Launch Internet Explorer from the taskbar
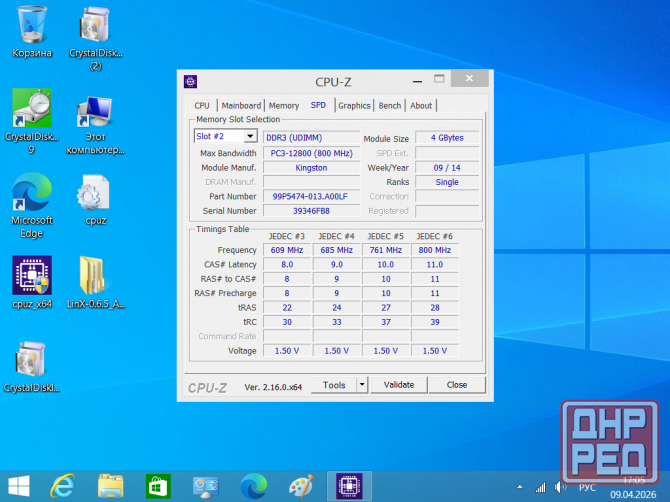 click(x=62, y=486)
